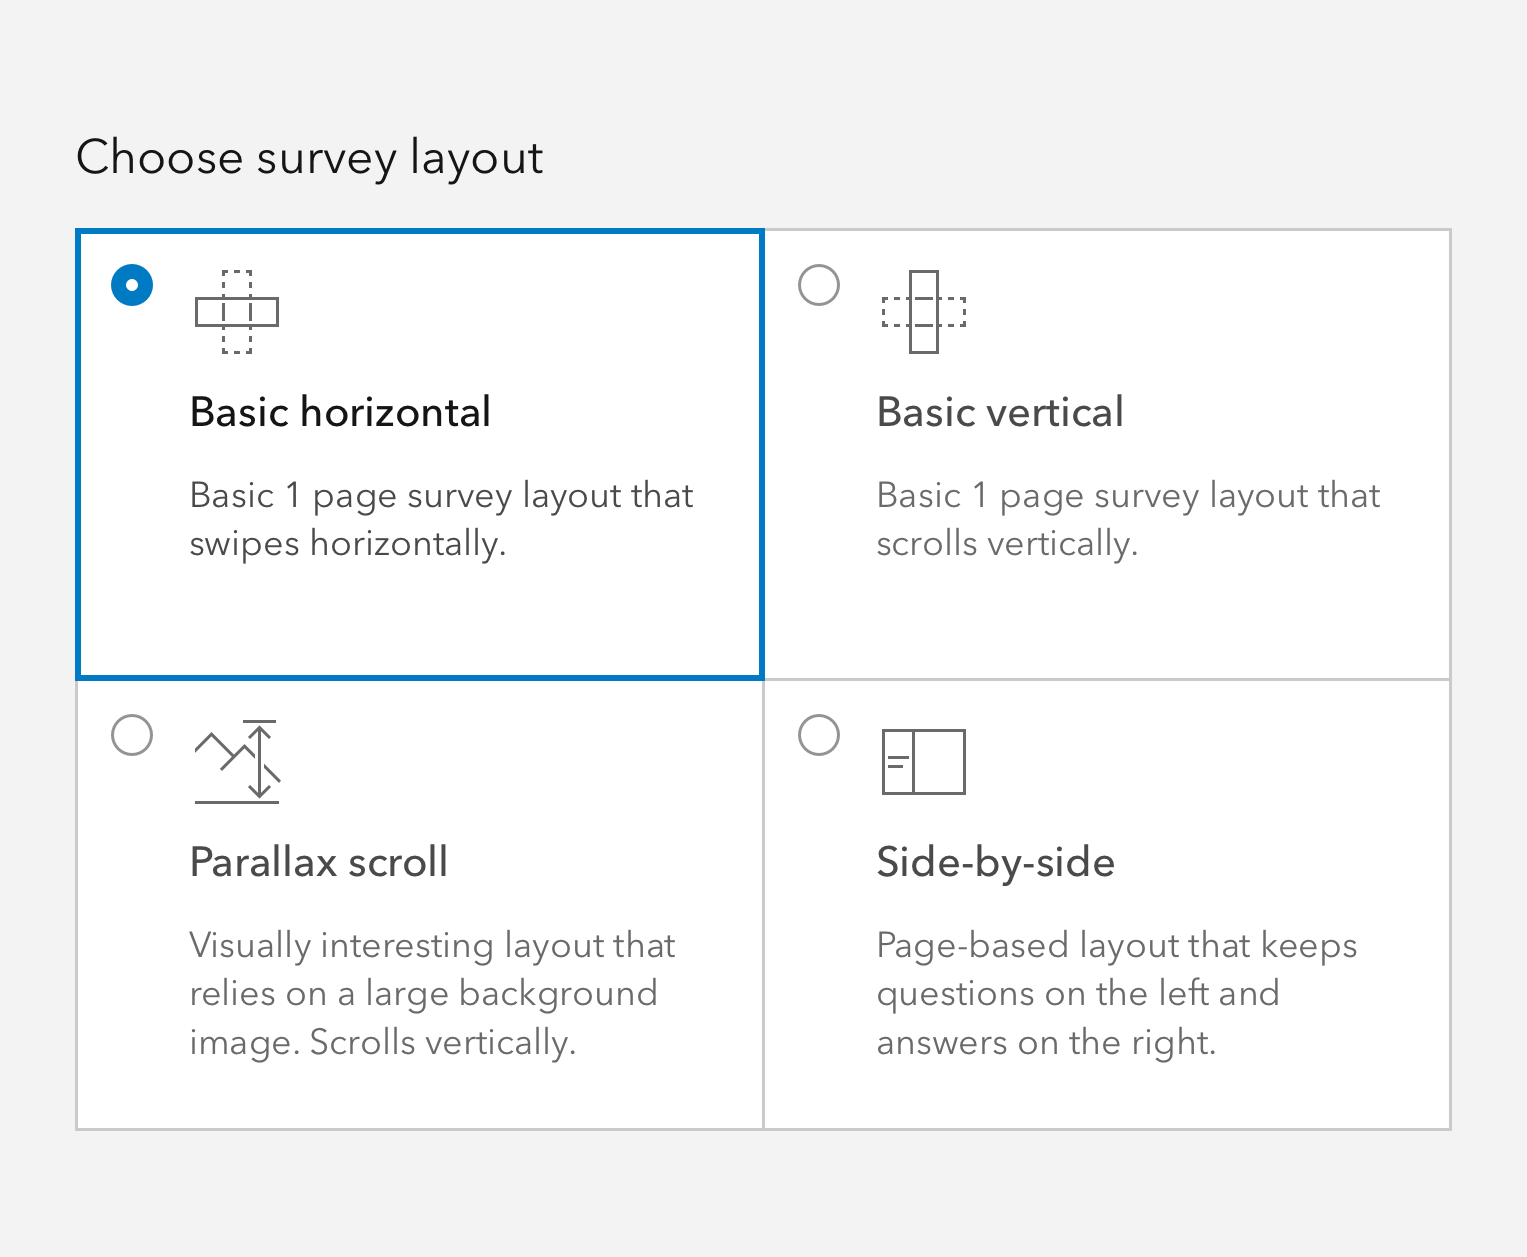Click the Basic vertical layout icon

pyautogui.click(x=923, y=312)
